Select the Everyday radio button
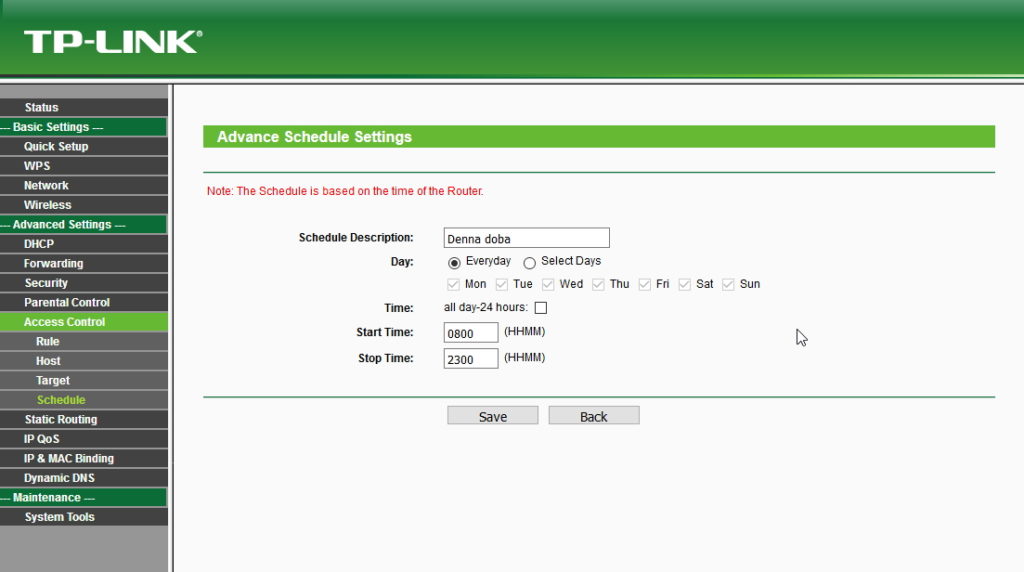The width and height of the screenshot is (1024, 572). [454, 262]
